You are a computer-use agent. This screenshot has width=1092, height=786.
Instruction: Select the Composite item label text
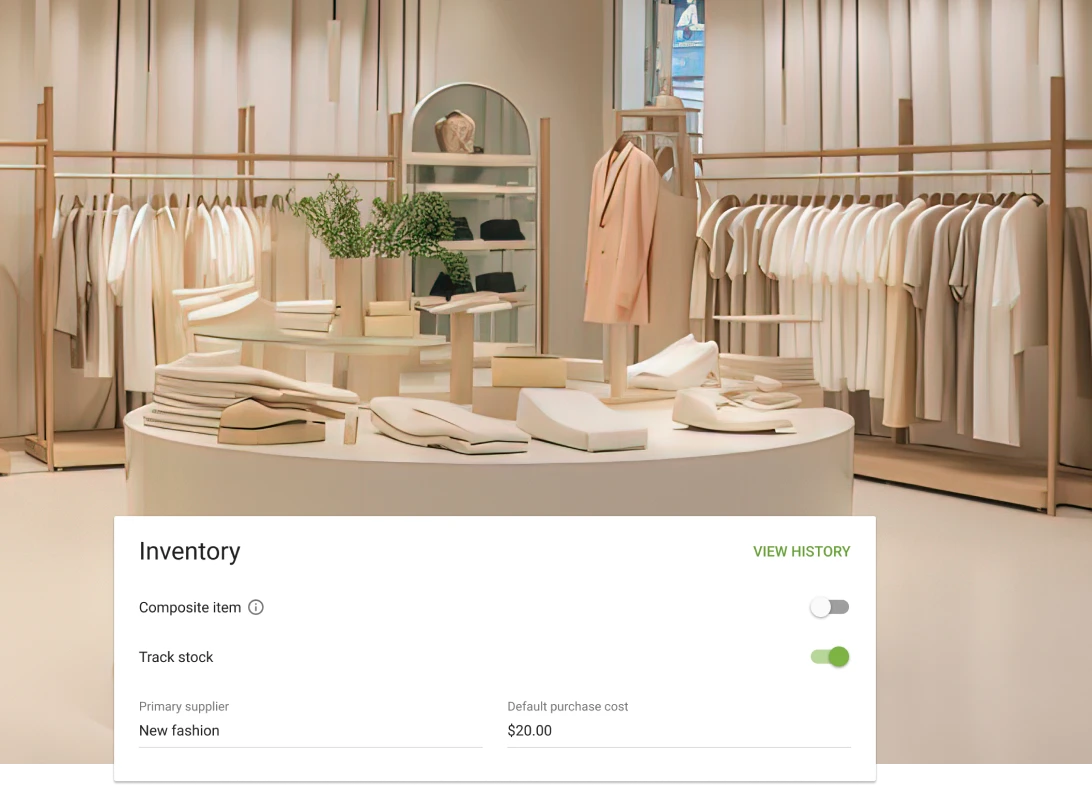pyautogui.click(x=189, y=607)
